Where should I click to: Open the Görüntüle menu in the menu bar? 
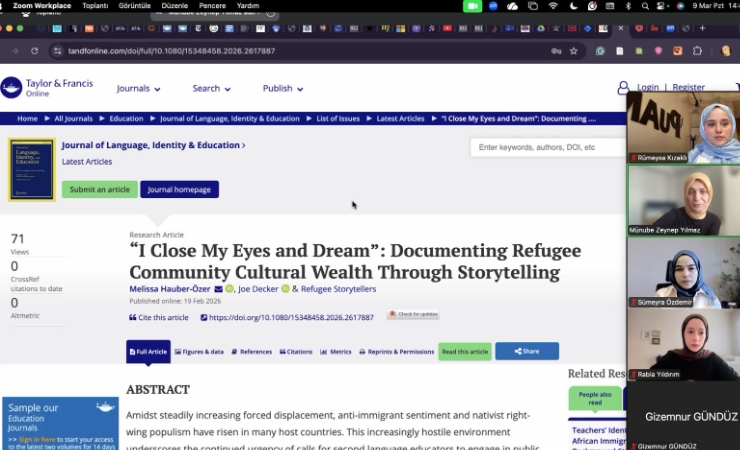click(133, 5)
